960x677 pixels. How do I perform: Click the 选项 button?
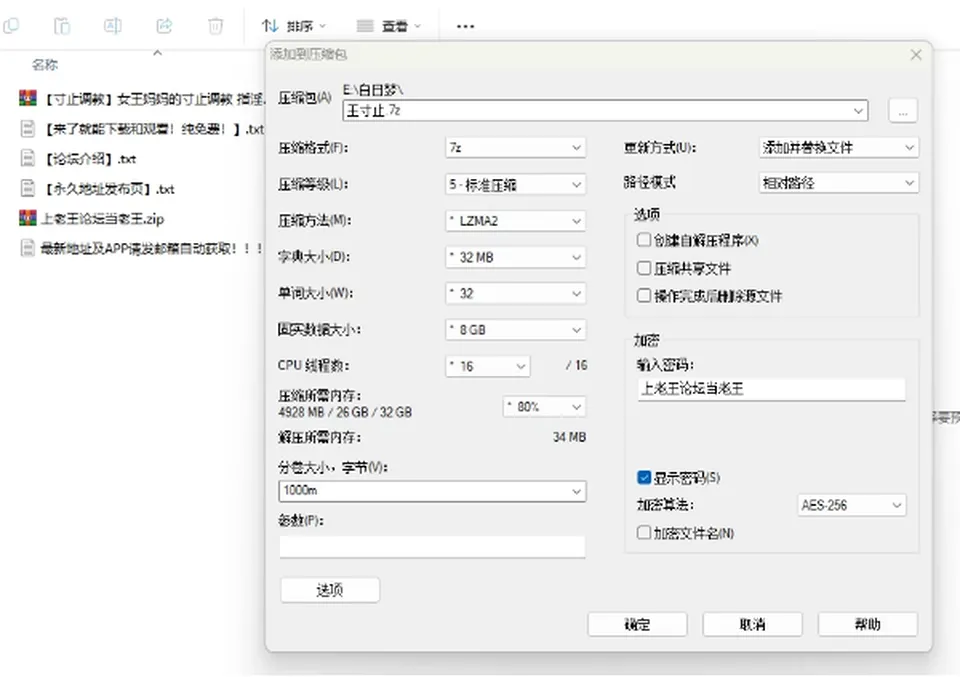[x=330, y=590]
